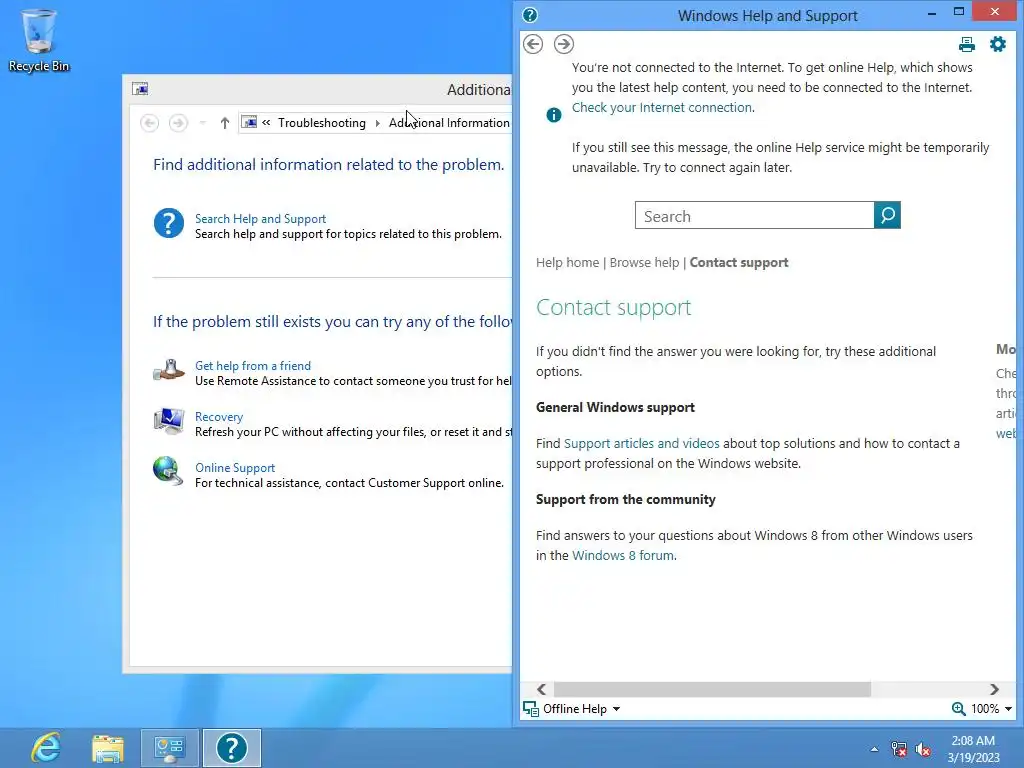Click the Contact support heading text
Viewport: 1024px width, 768px height.
613,307
